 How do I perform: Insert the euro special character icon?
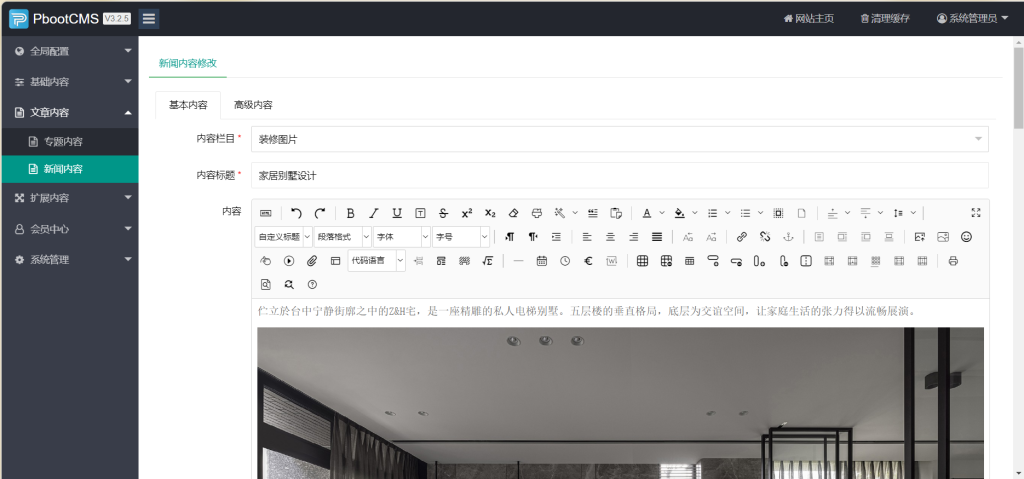[588, 261]
